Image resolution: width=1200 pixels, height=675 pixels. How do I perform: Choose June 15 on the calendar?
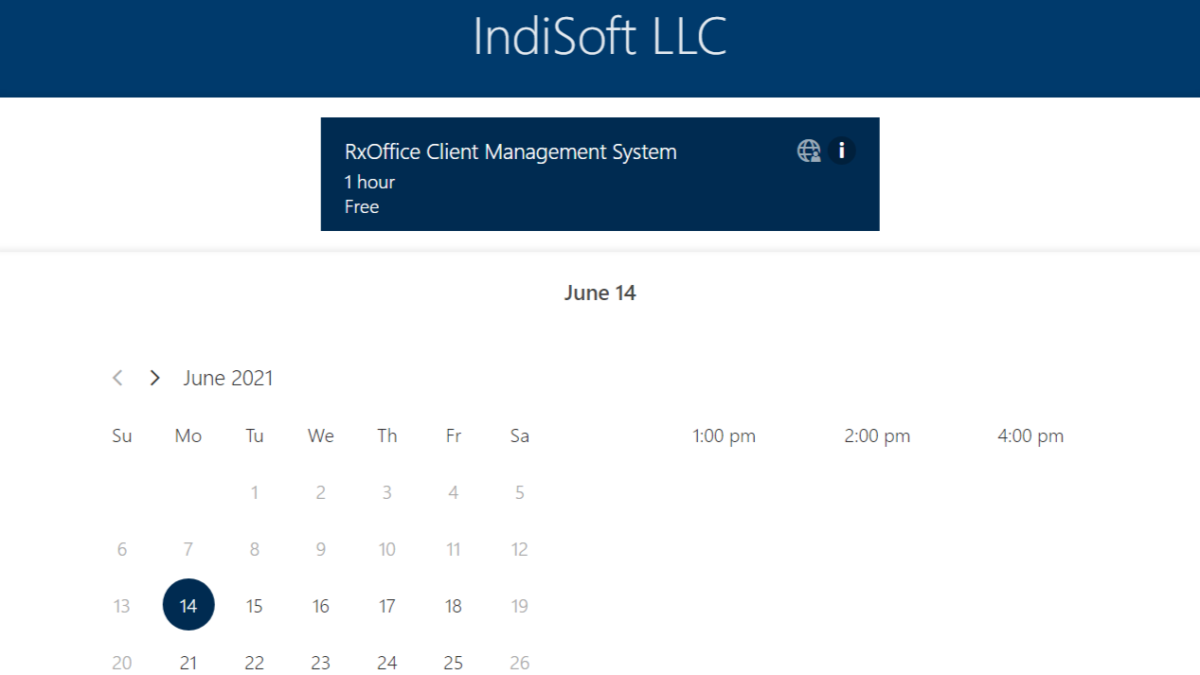click(x=254, y=606)
